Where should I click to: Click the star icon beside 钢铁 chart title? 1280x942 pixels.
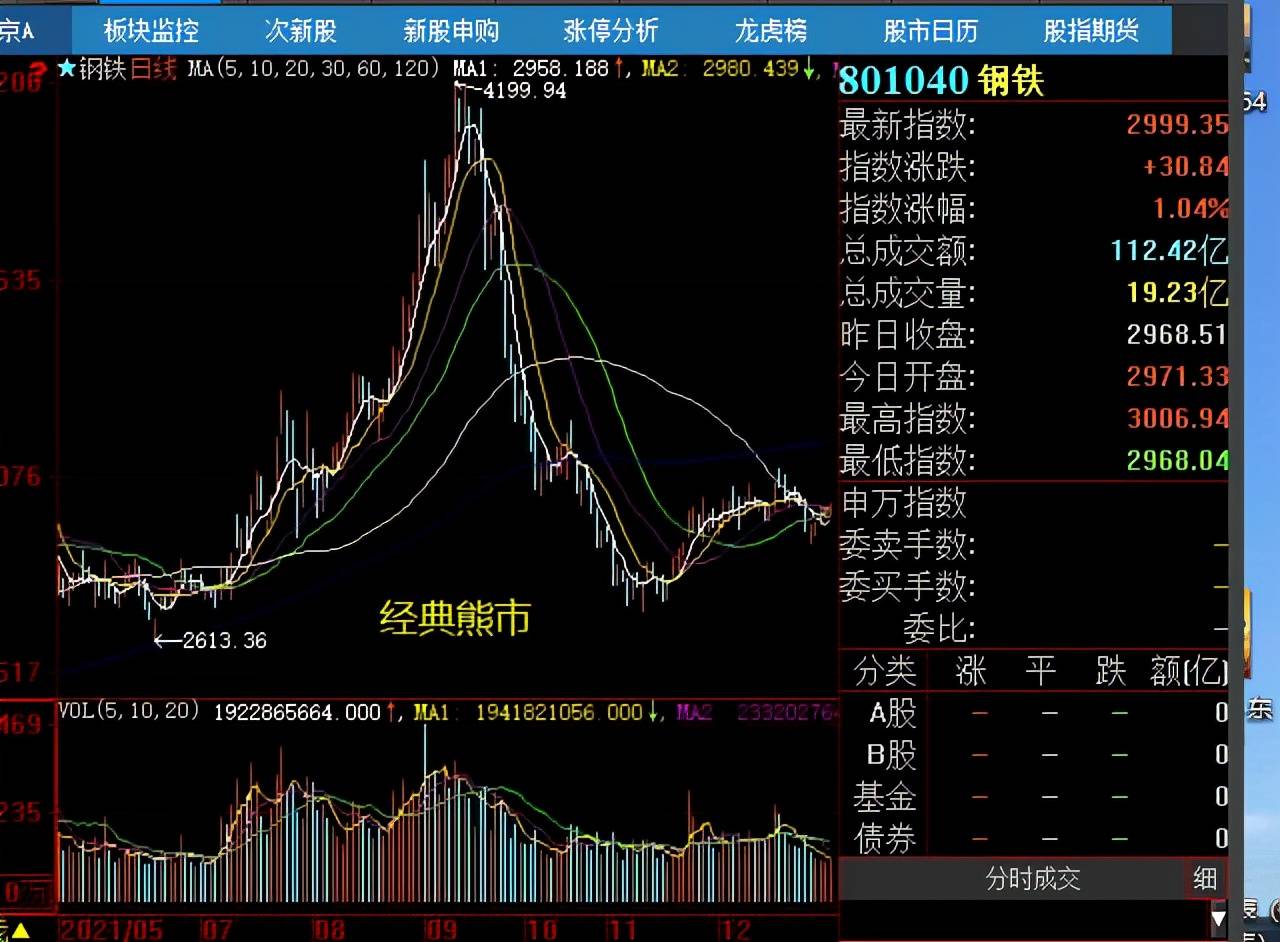tap(66, 68)
